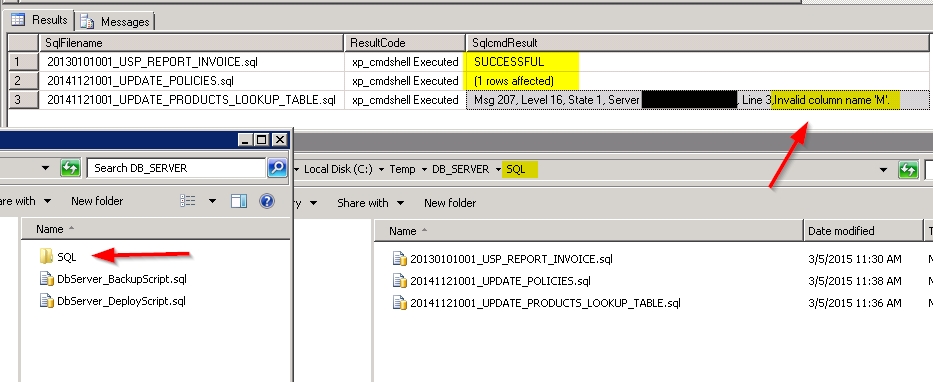Close the DB_SERVER explorer window

point(280,140)
